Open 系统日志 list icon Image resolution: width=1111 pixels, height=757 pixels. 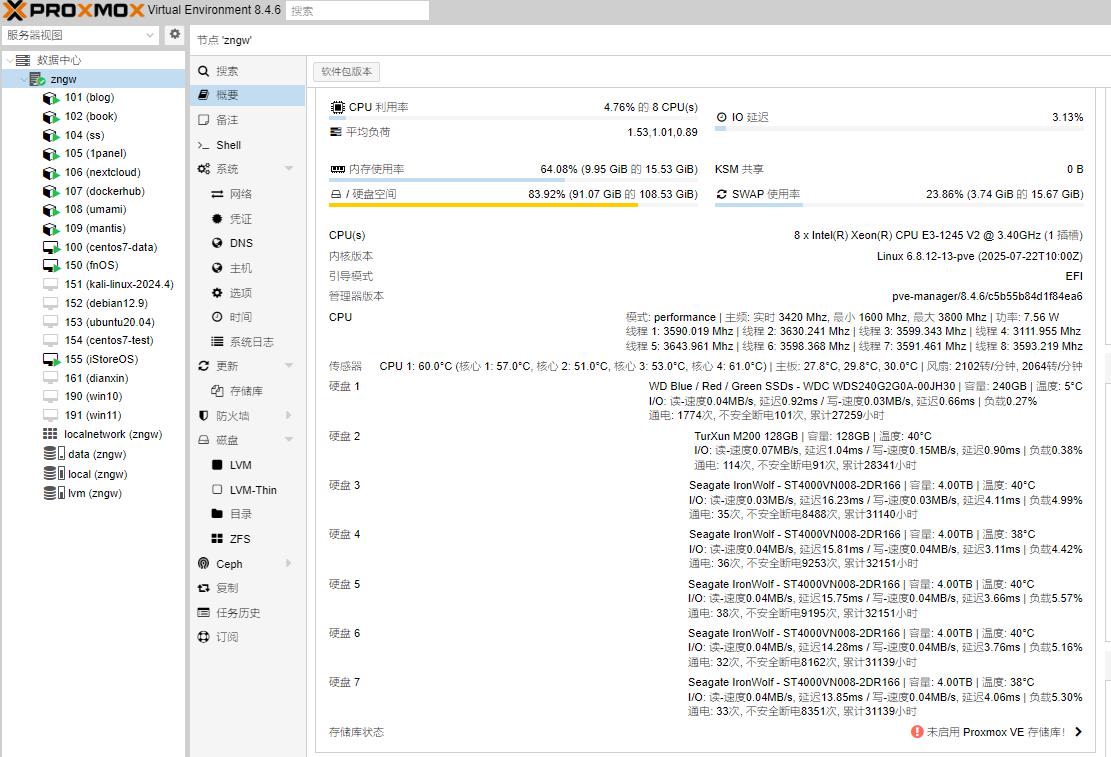pos(217,342)
